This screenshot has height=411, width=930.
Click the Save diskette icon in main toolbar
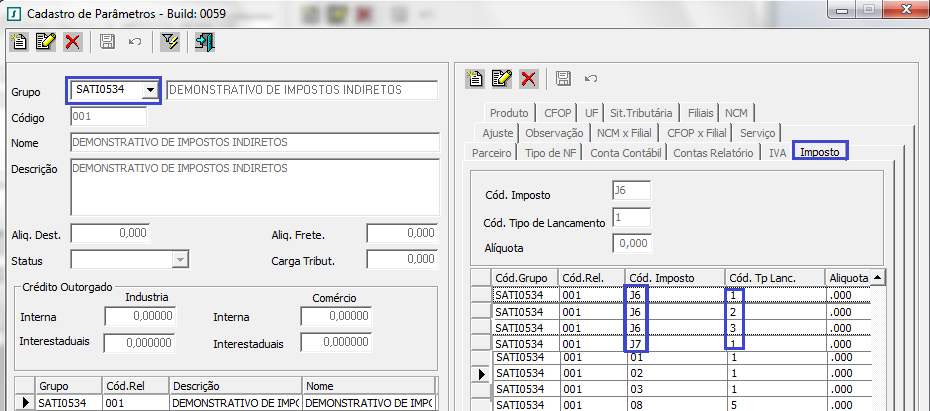107,42
